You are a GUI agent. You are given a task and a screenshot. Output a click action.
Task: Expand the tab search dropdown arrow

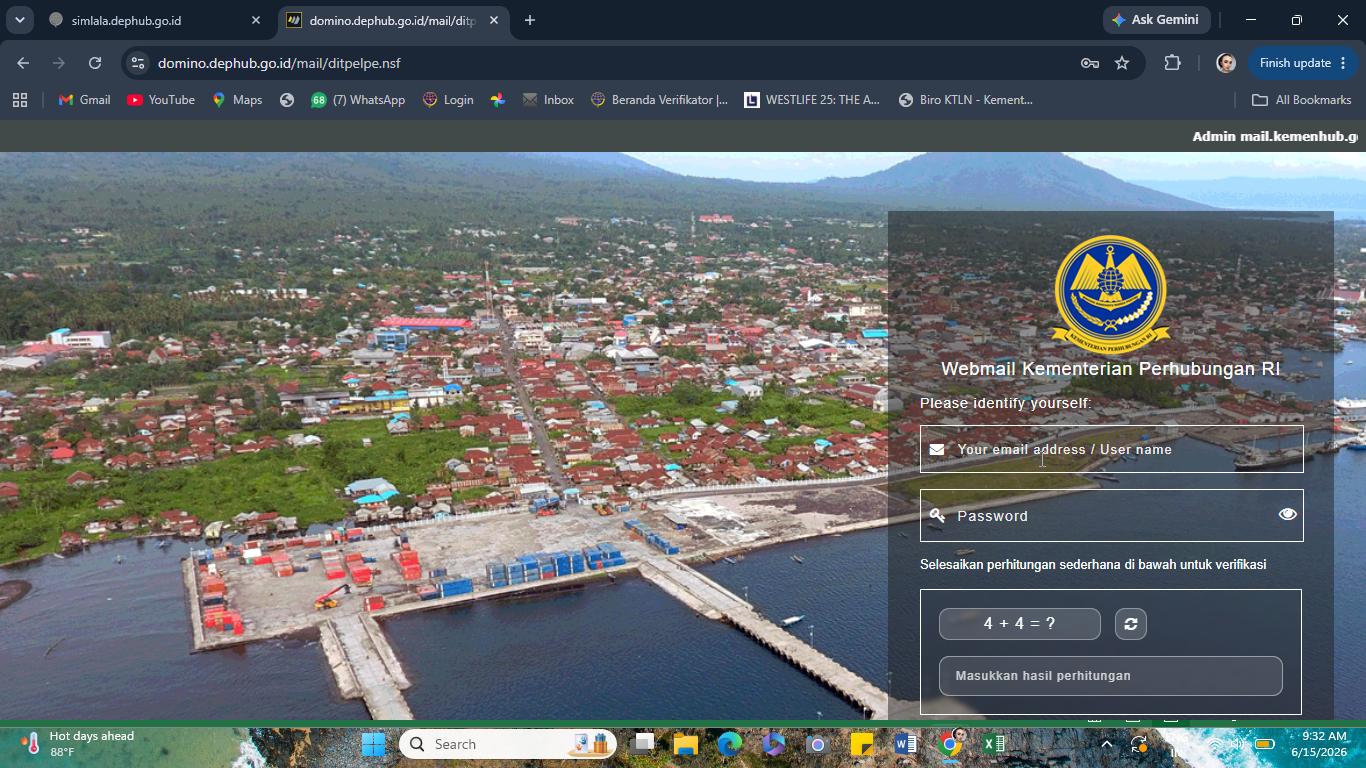20,20
